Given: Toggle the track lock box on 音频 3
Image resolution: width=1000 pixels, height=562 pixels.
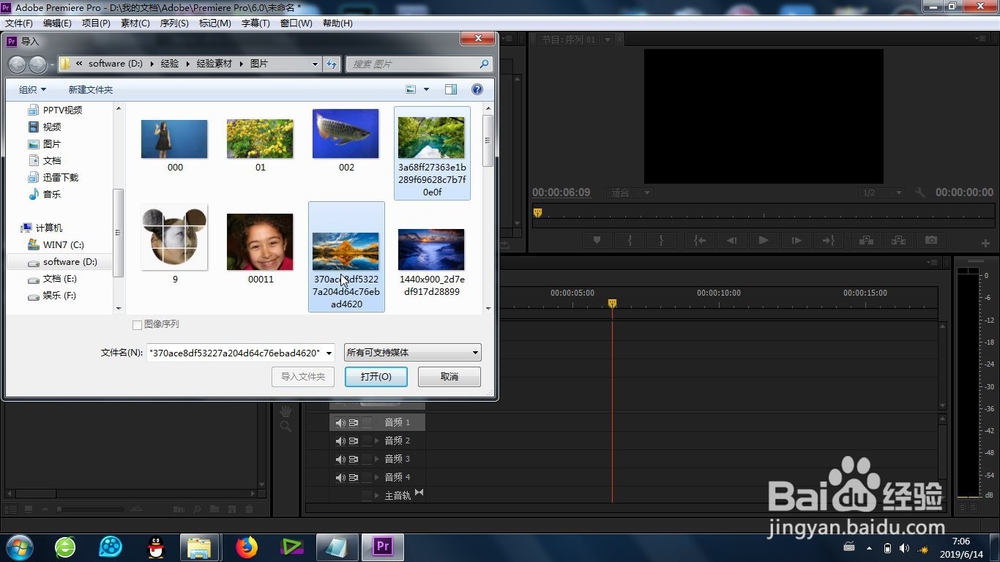Looking at the screenshot, I should (366, 459).
